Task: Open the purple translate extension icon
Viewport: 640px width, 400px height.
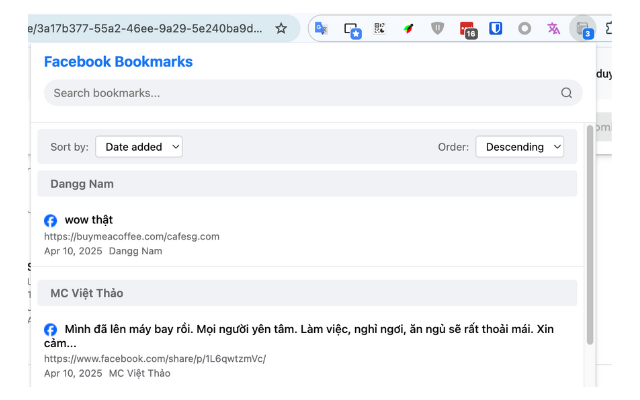Action: click(x=553, y=29)
